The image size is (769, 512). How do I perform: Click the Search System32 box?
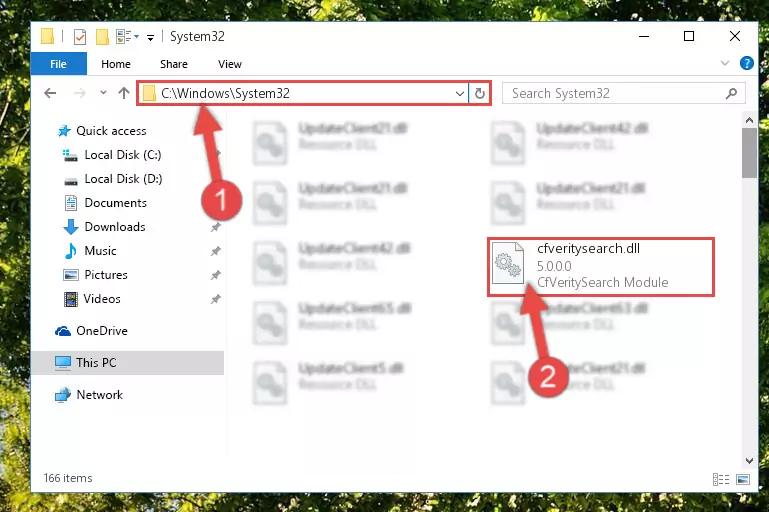tap(623, 93)
